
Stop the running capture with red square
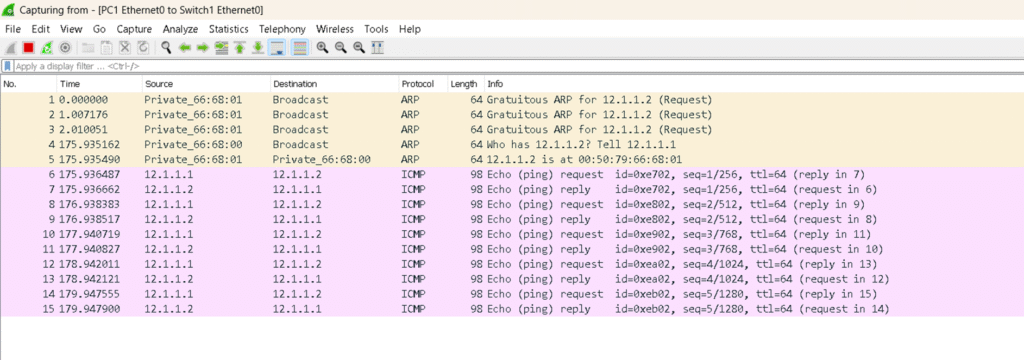(x=28, y=47)
